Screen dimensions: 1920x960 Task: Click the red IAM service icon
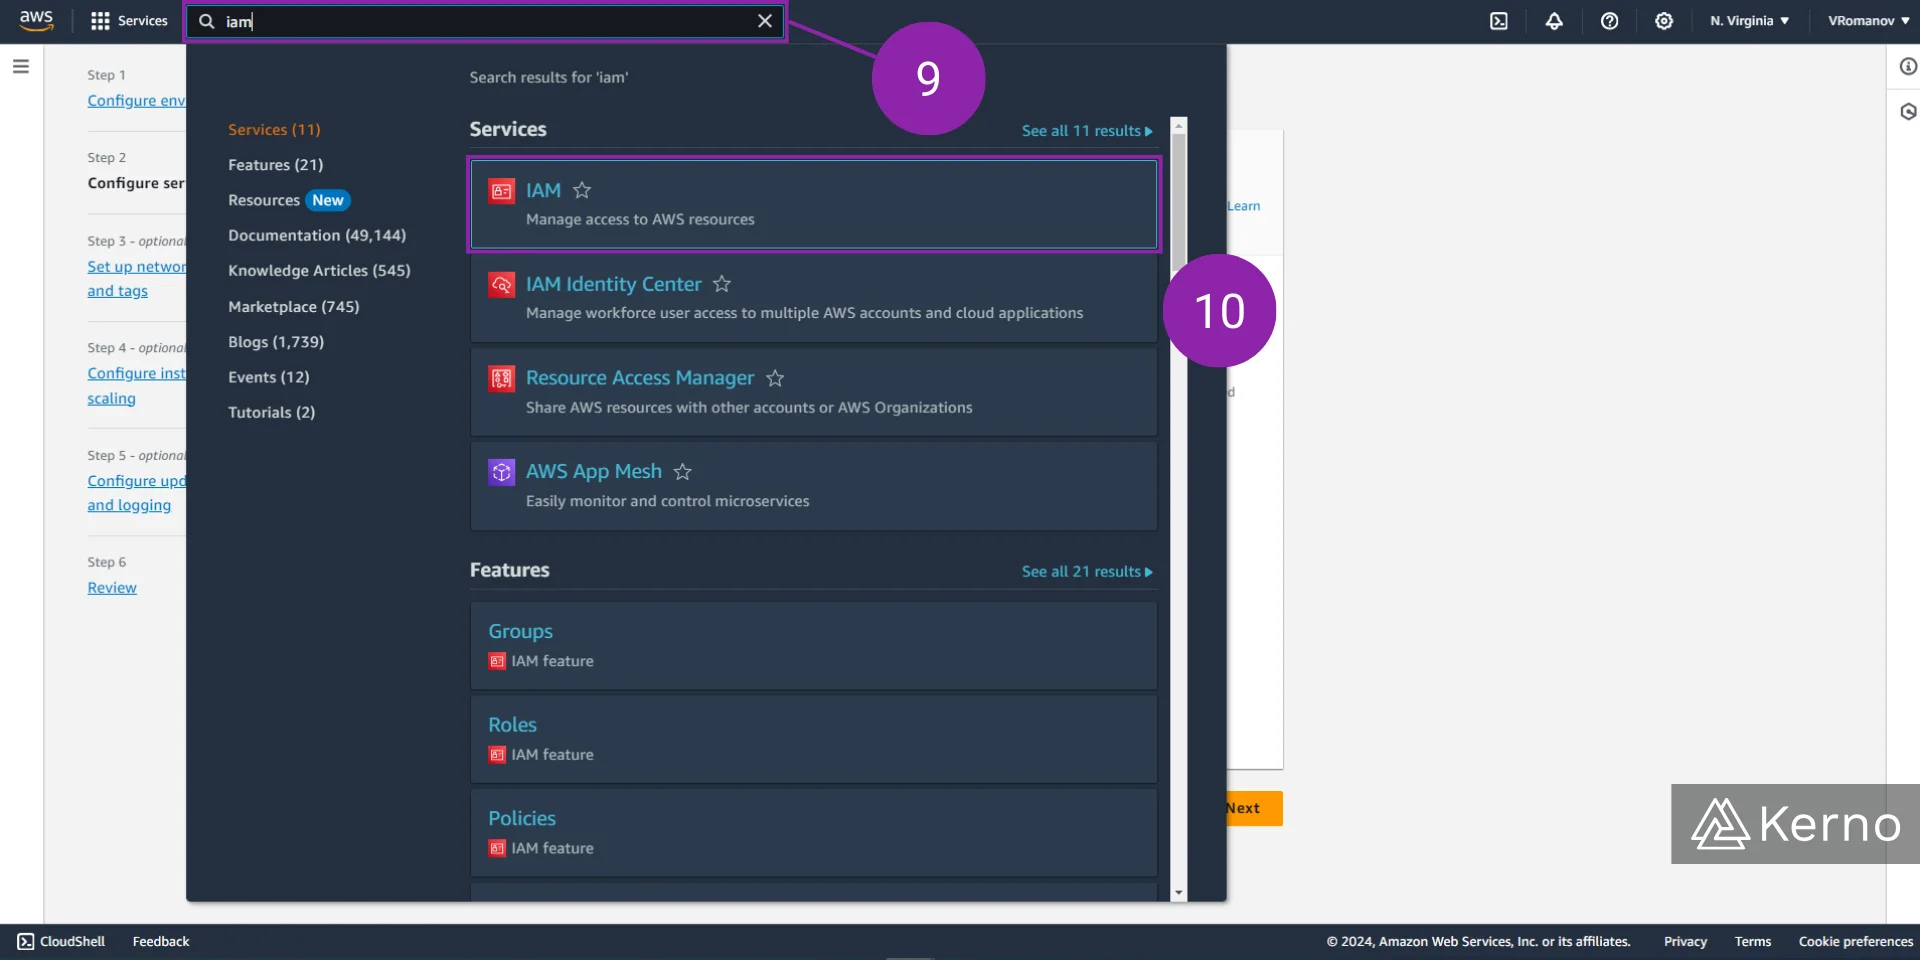(501, 190)
